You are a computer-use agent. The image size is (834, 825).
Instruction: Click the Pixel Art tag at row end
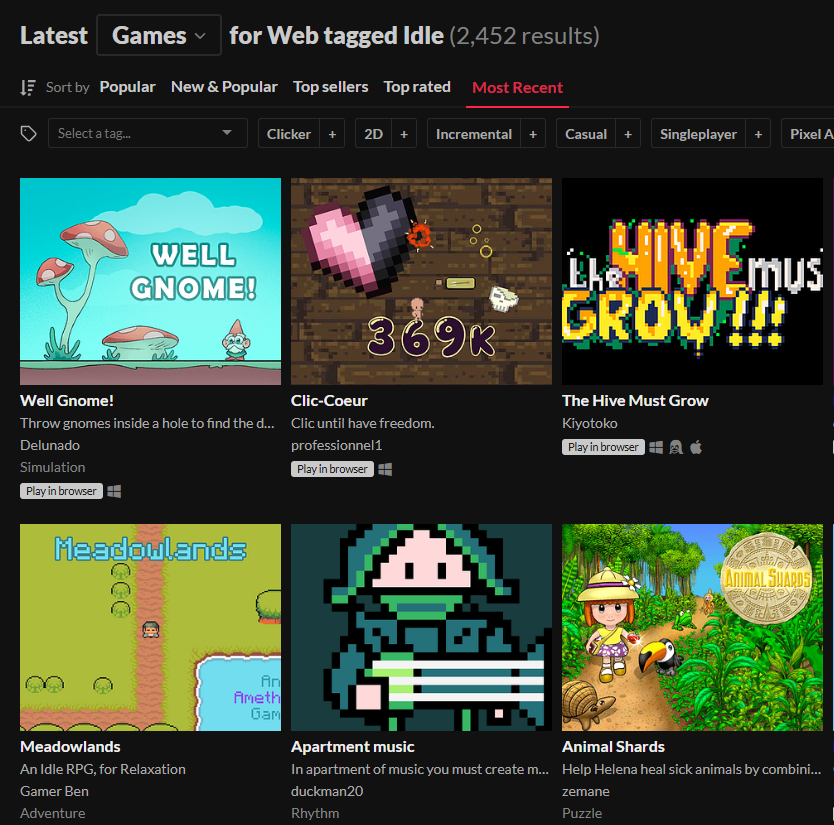point(808,134)
